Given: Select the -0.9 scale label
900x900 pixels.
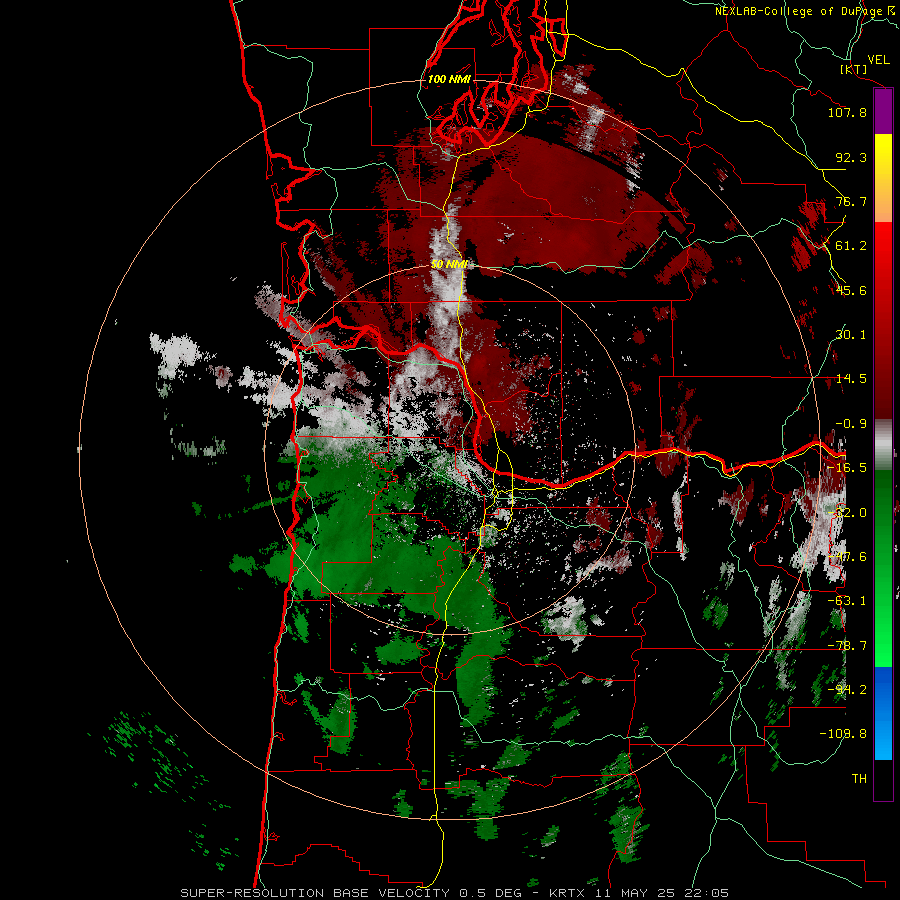Looking at the screenshot, I should click(x=851, y=424).
